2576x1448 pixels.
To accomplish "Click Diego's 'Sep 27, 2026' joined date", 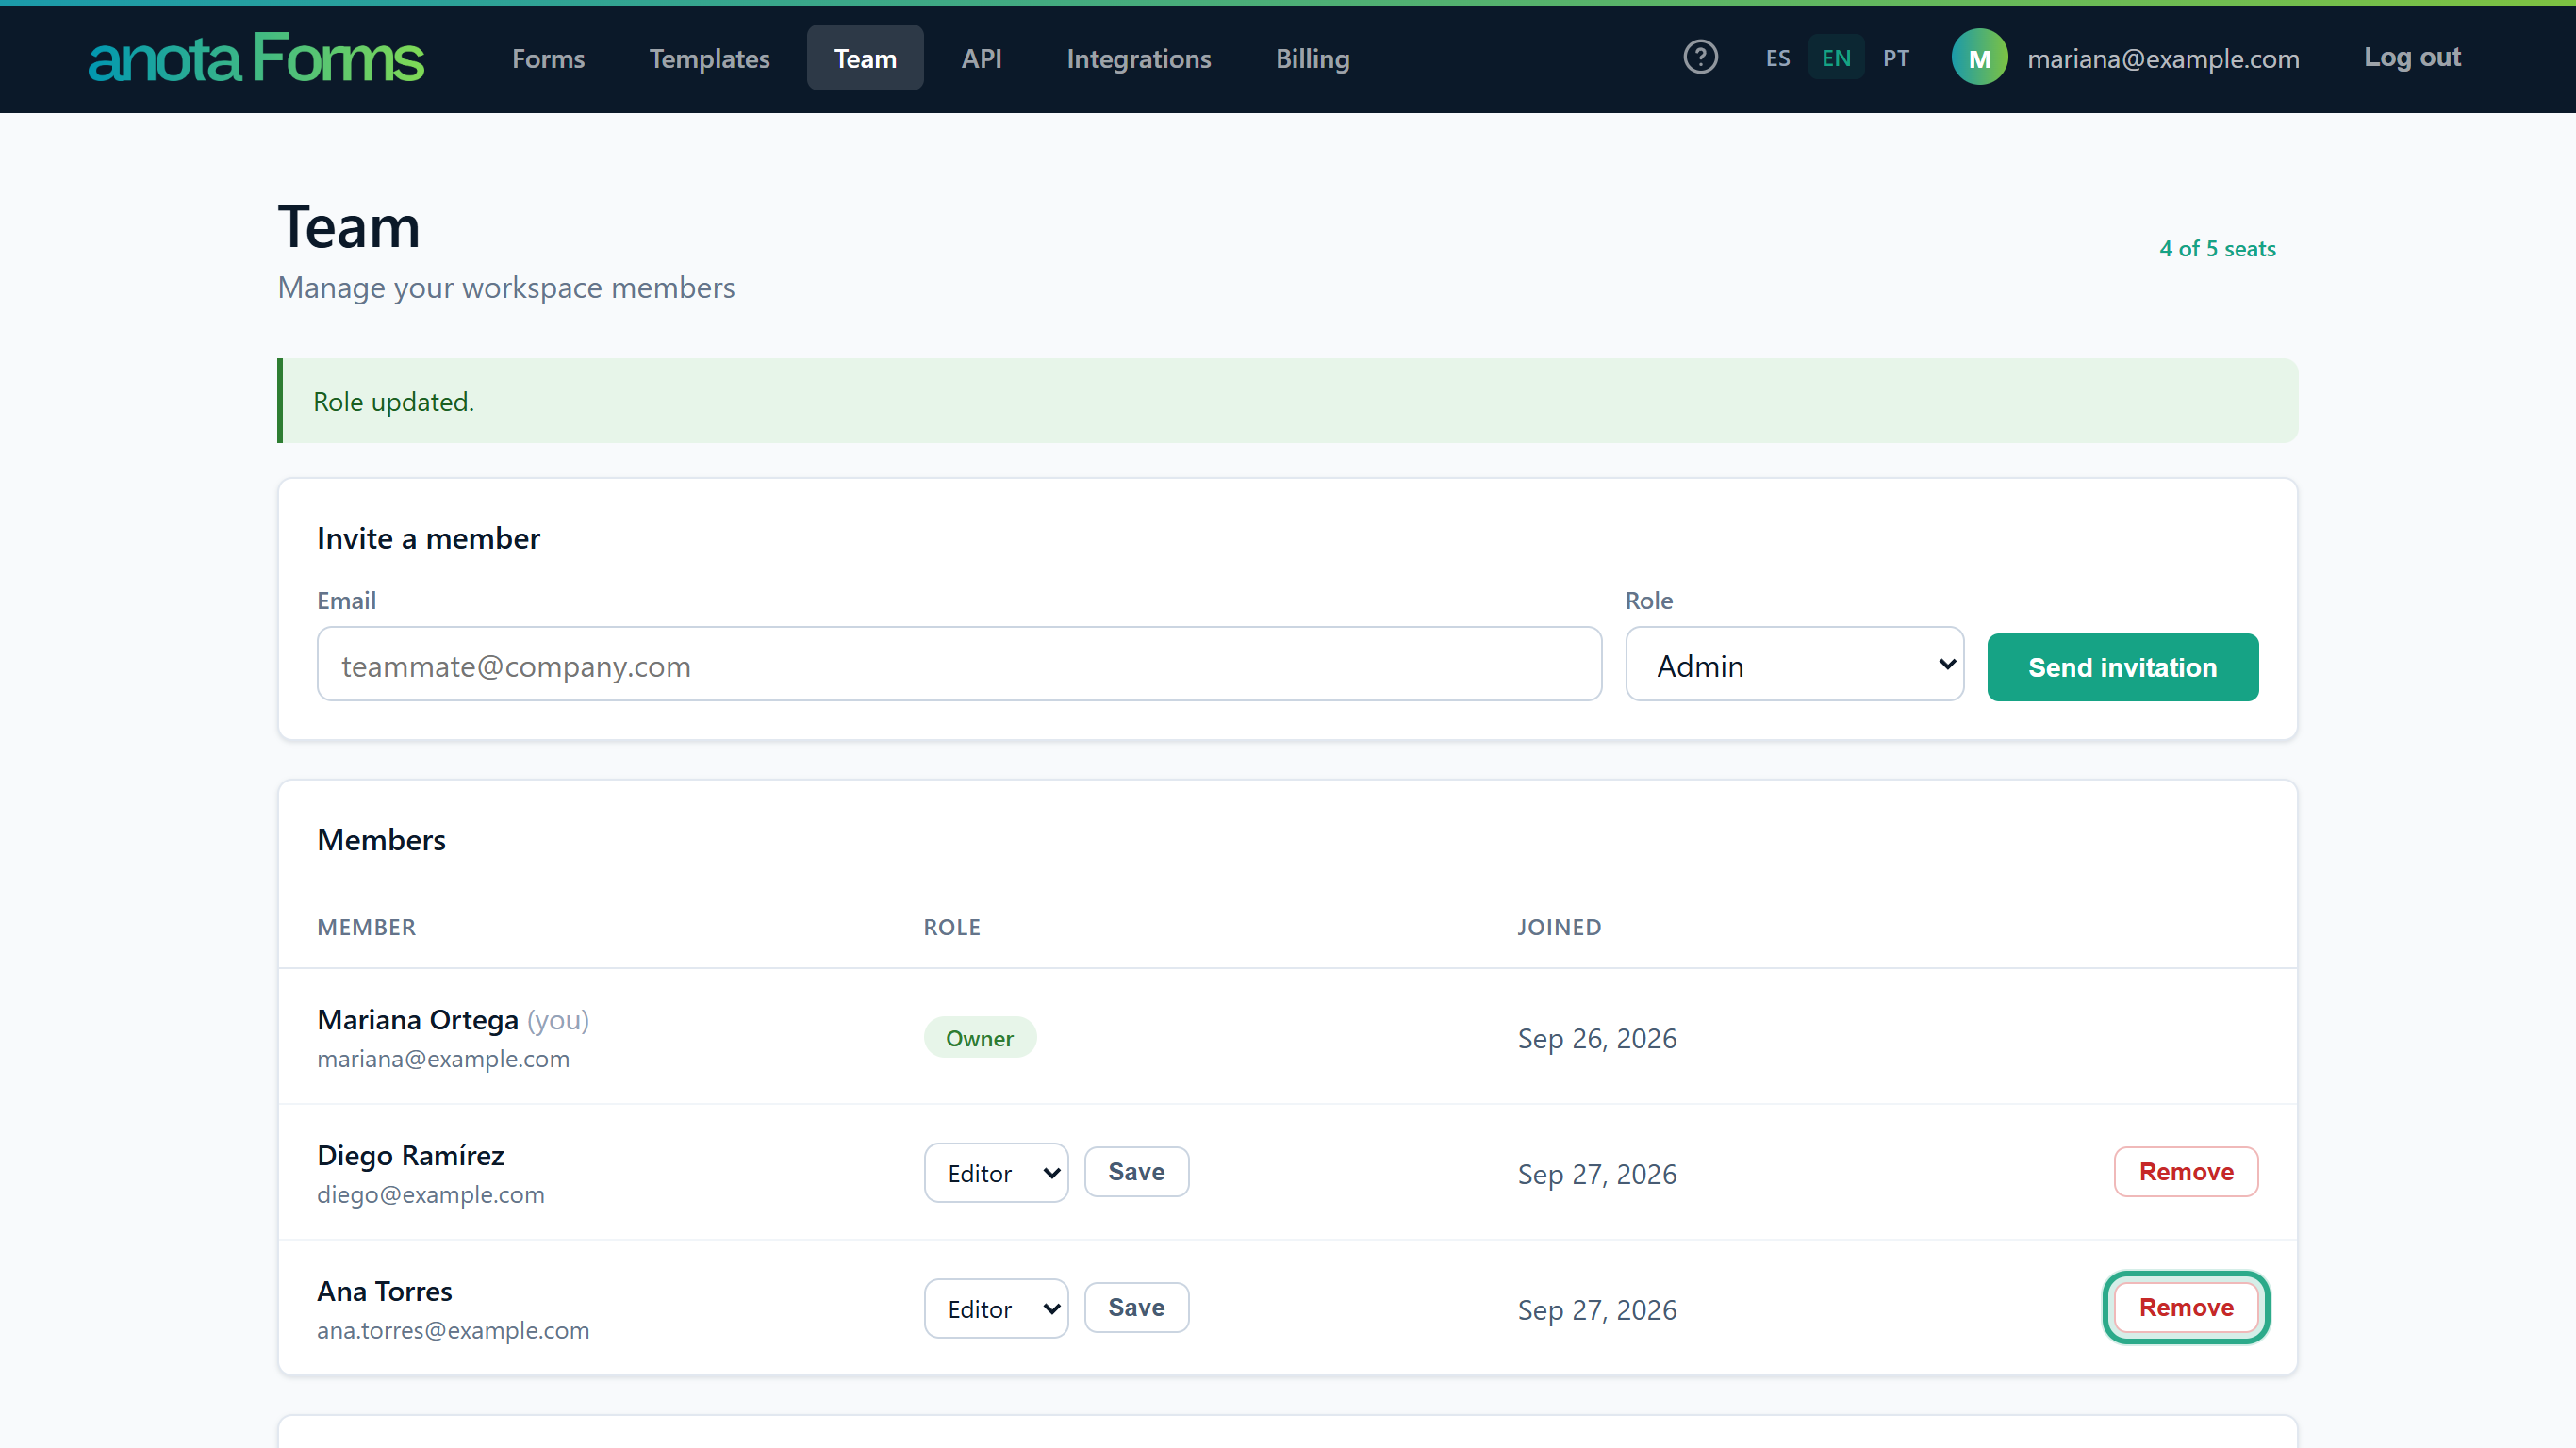I will click(x=1597, y=1174).
